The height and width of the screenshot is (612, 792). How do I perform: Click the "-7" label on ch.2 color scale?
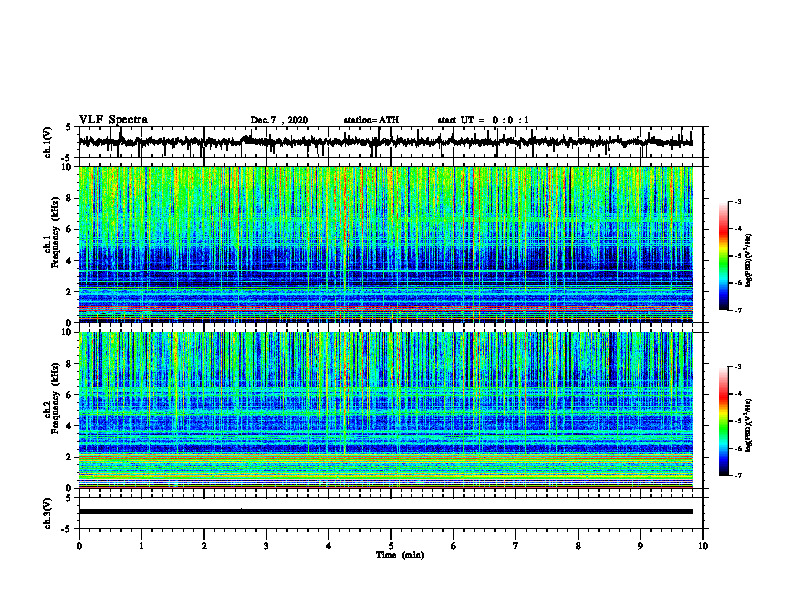click(x=737, y=475)
